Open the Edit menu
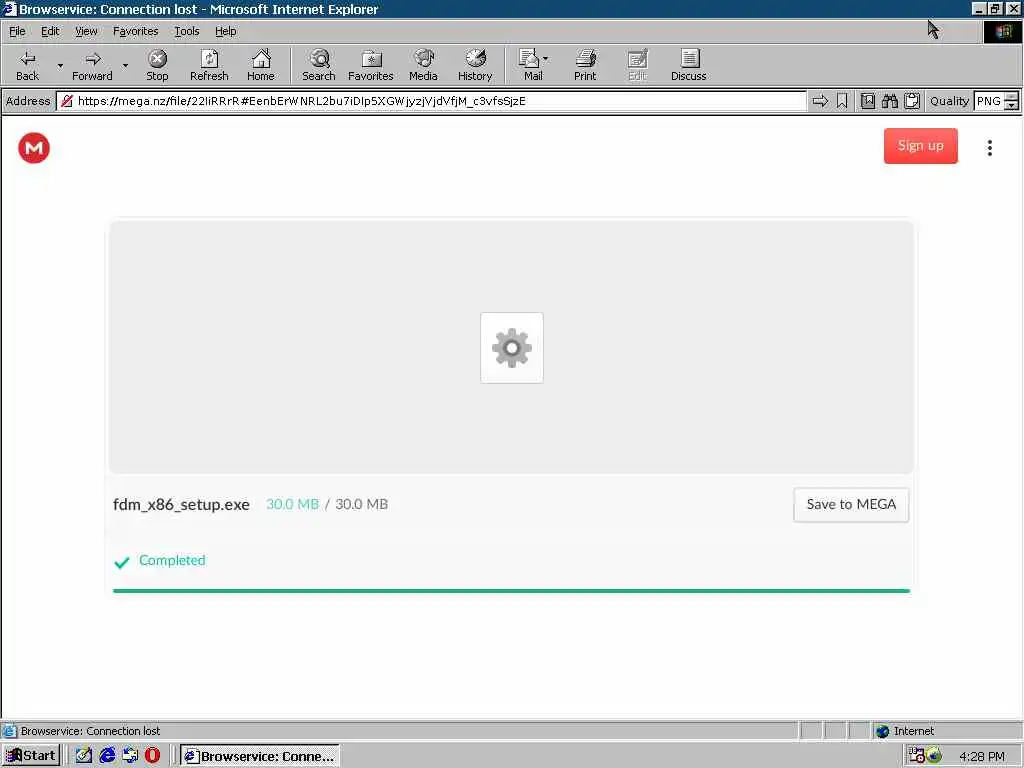Viewport: 1024px width, 768px height. click(50, 31)
